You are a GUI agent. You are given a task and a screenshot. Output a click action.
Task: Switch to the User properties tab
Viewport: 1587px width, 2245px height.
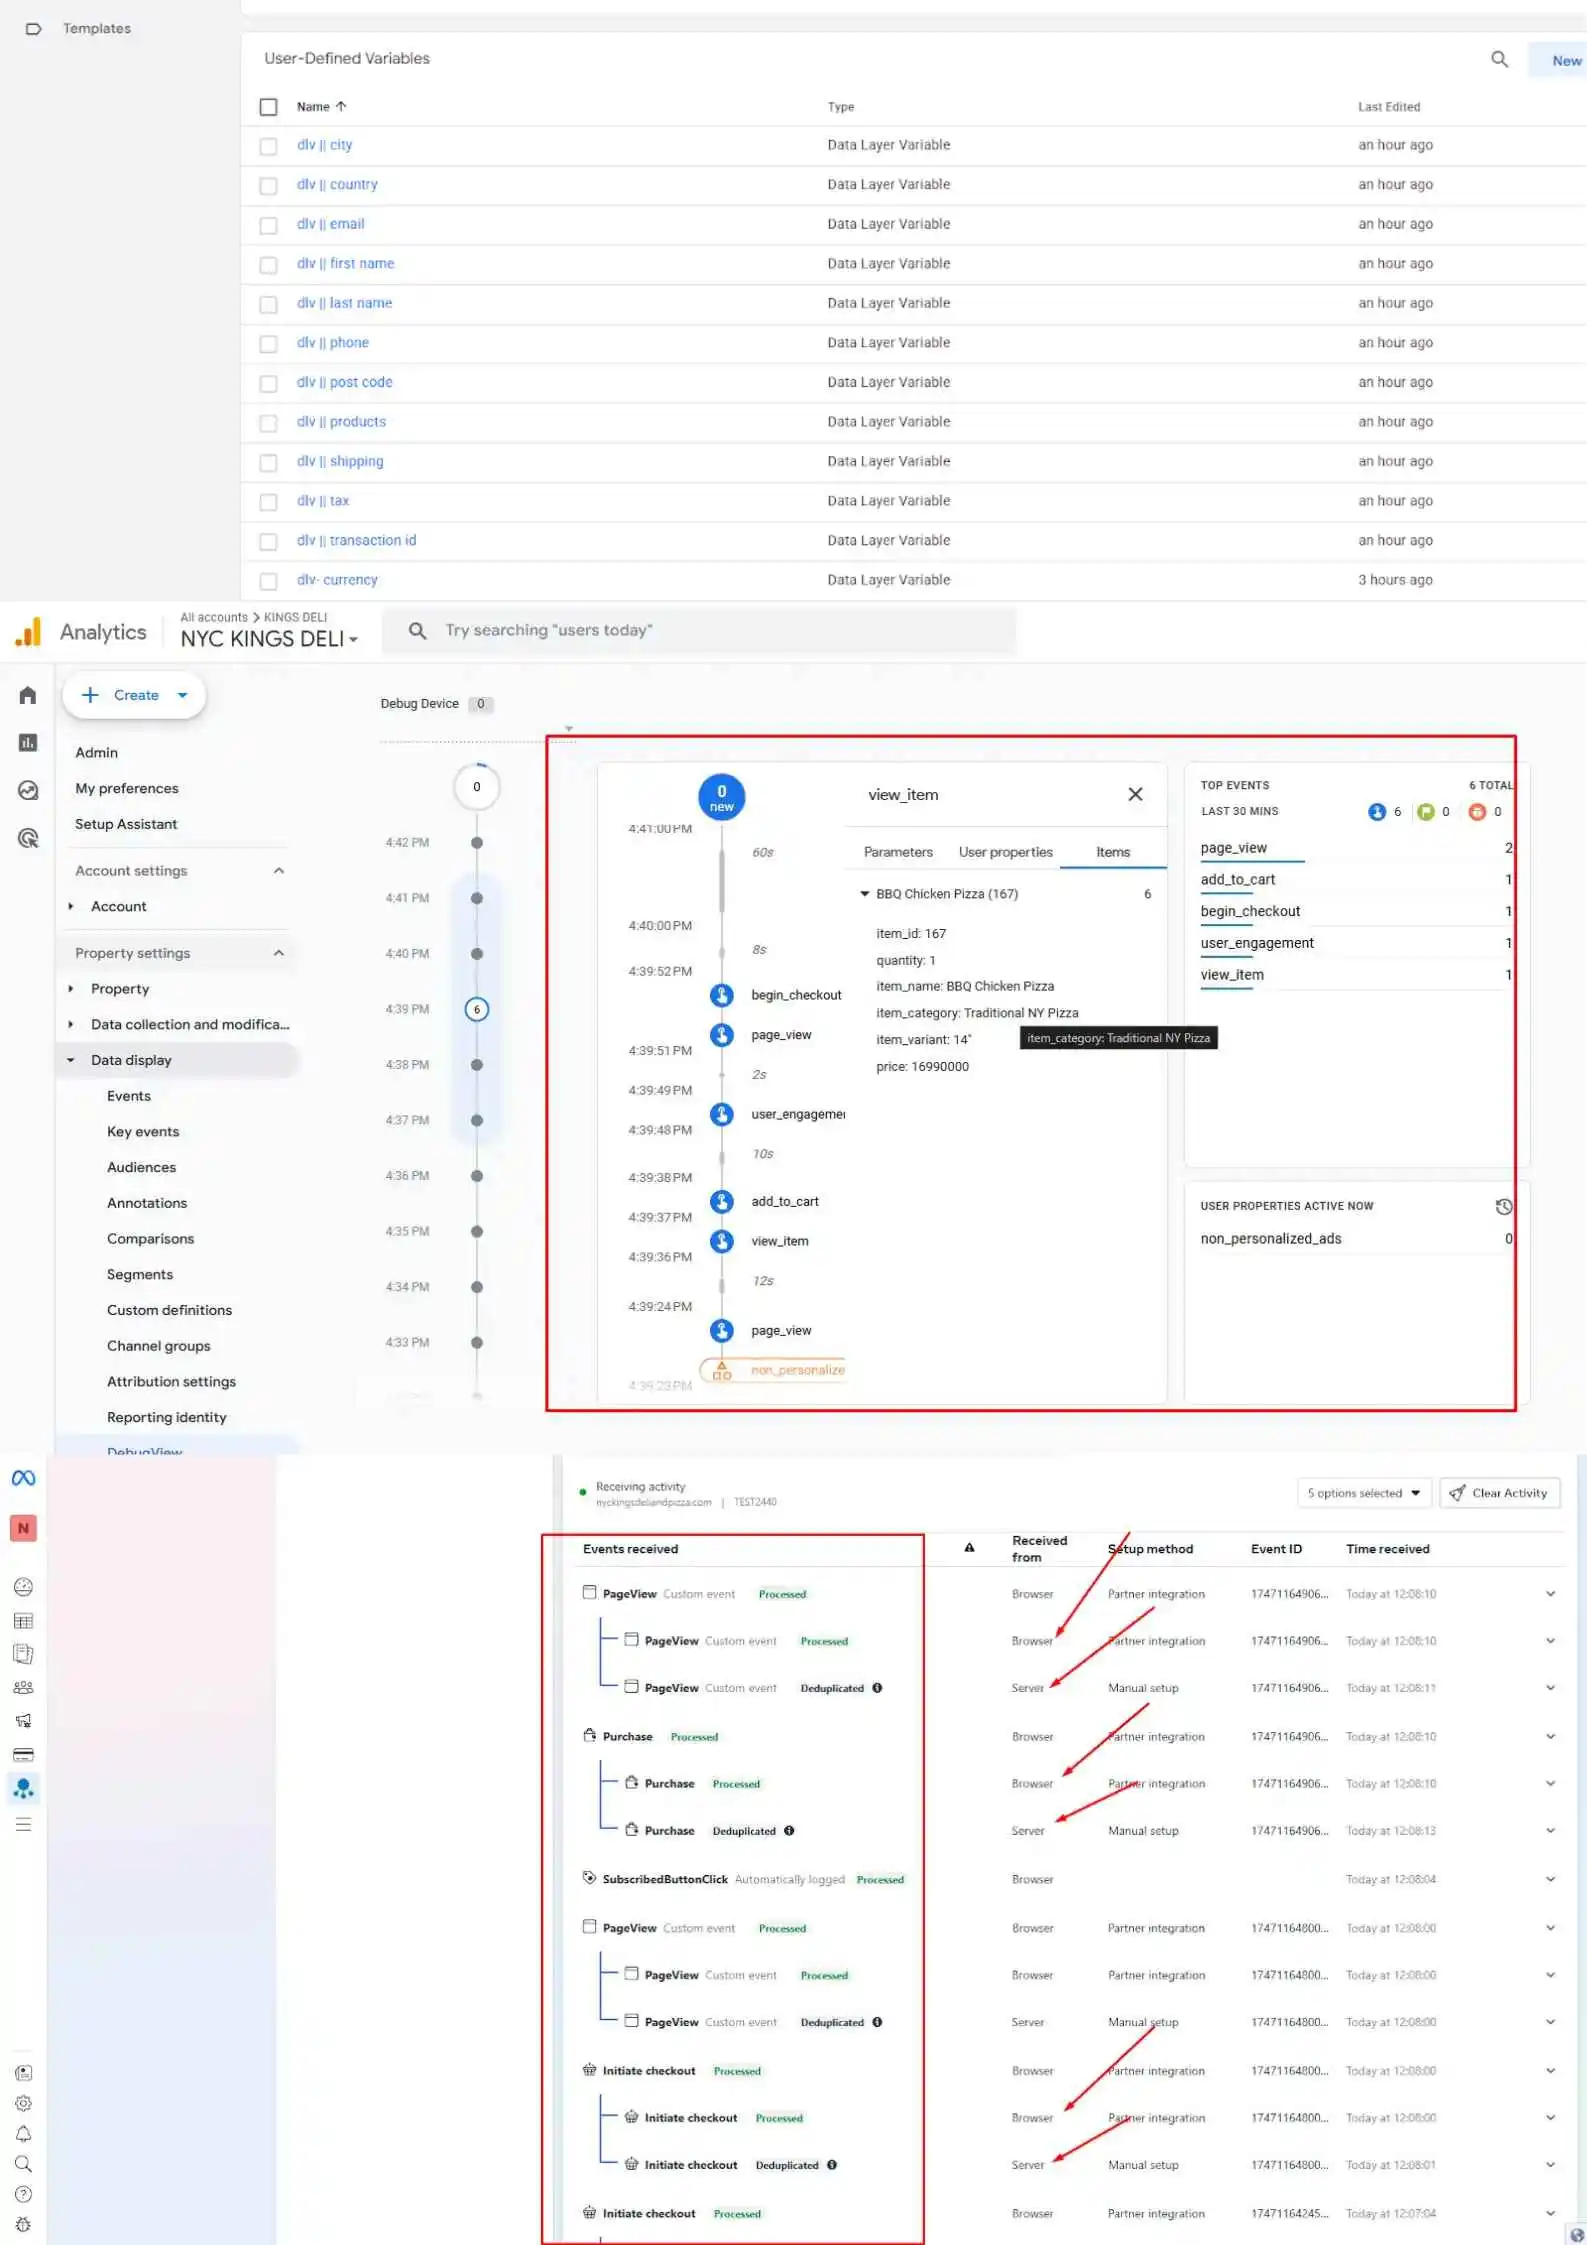(1005, 852)
